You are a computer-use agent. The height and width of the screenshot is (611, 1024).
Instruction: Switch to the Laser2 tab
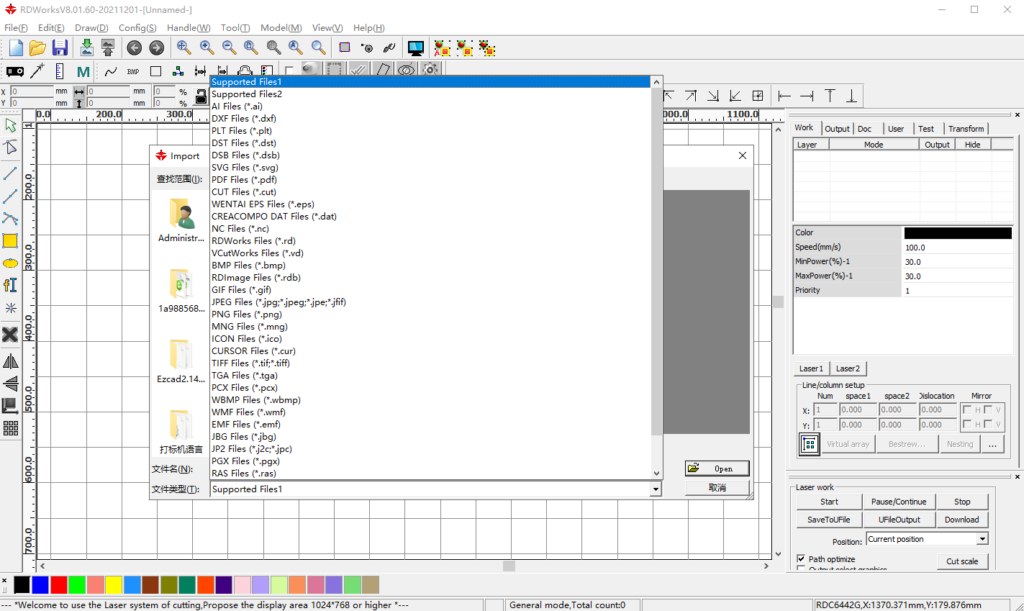(848, 369)
